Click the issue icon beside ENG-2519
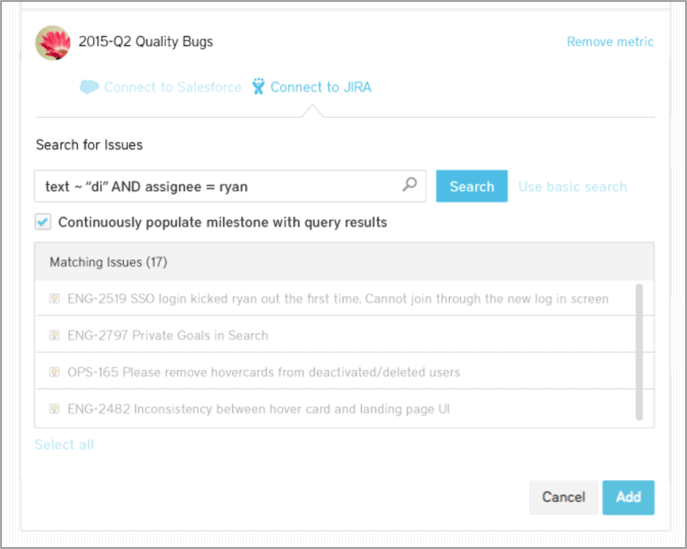The image size is (687, 549). pyautogui.click(x=54, y=299)
